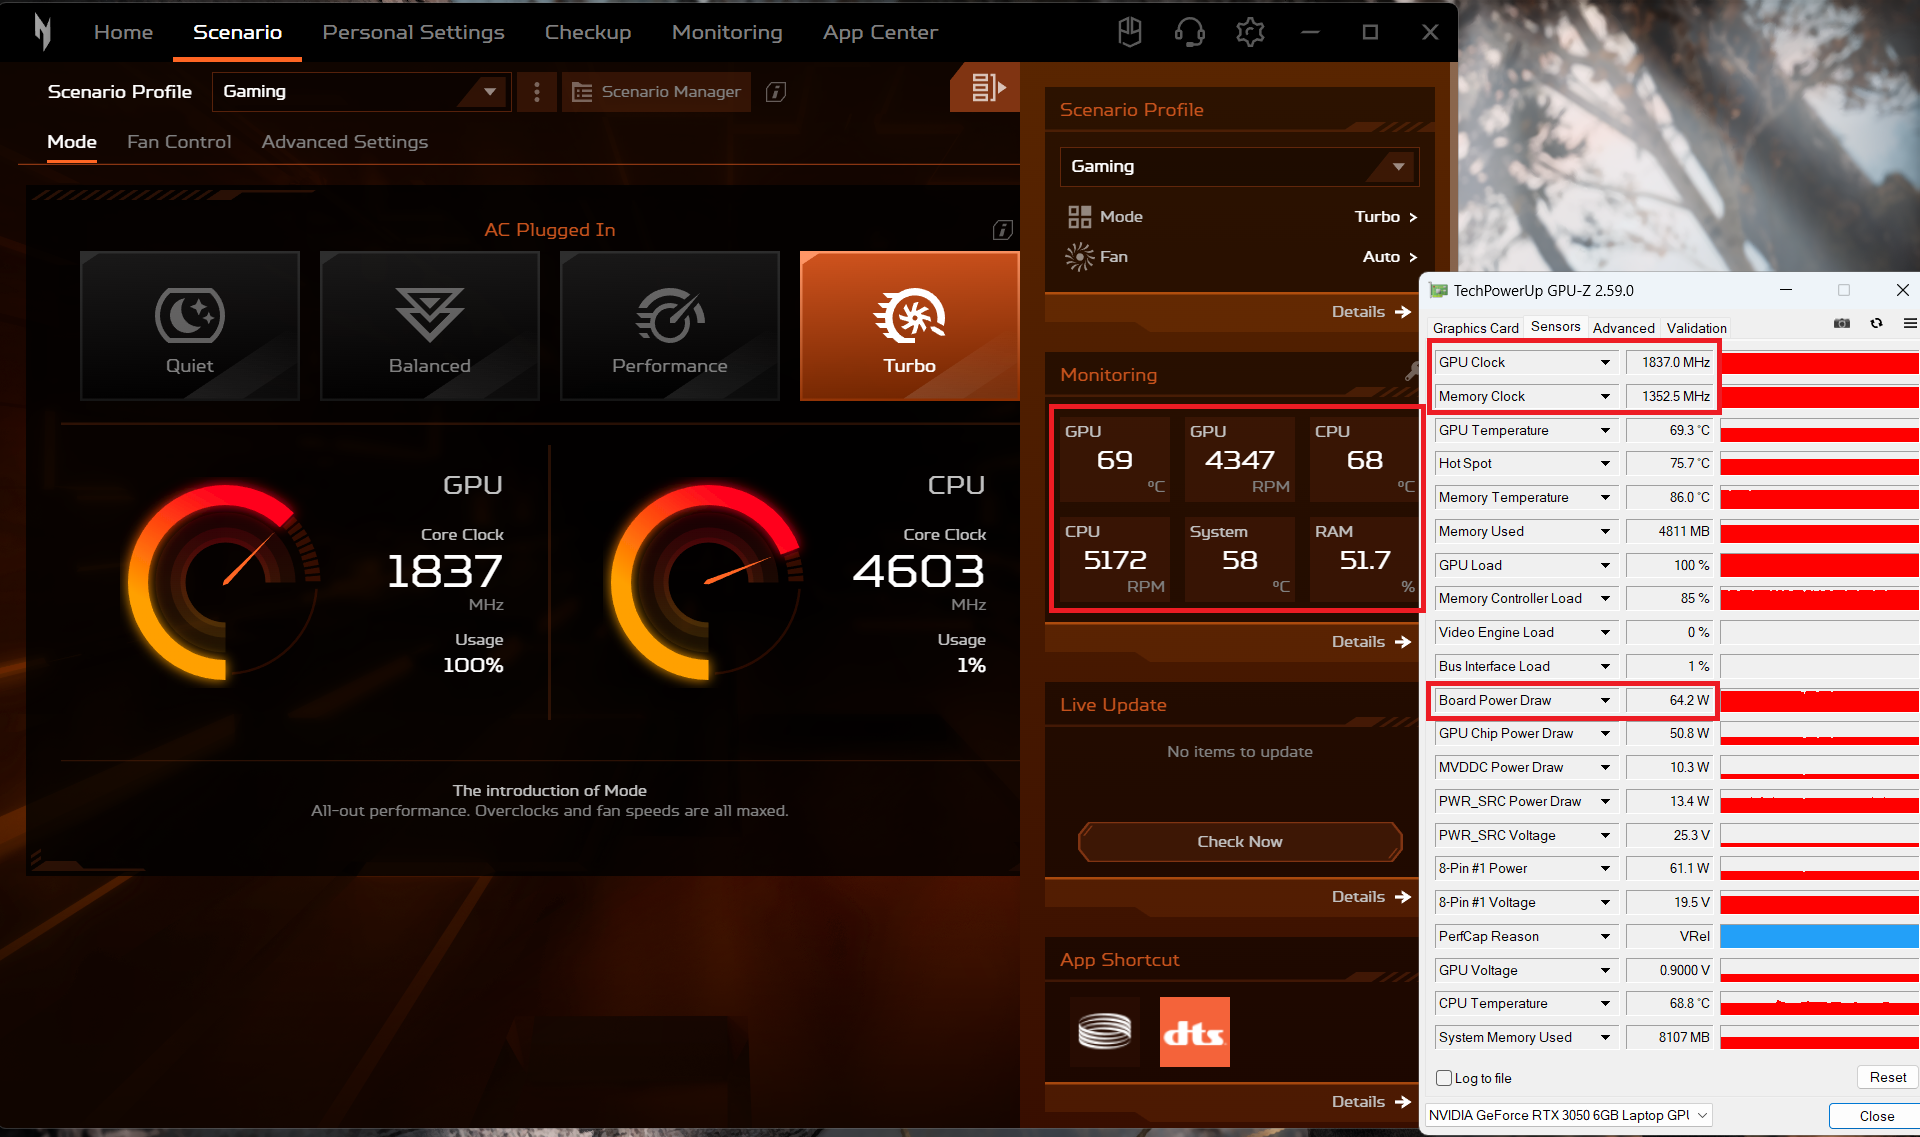Open the keyboard lighting shield icon

click(x=1130, y=32)
